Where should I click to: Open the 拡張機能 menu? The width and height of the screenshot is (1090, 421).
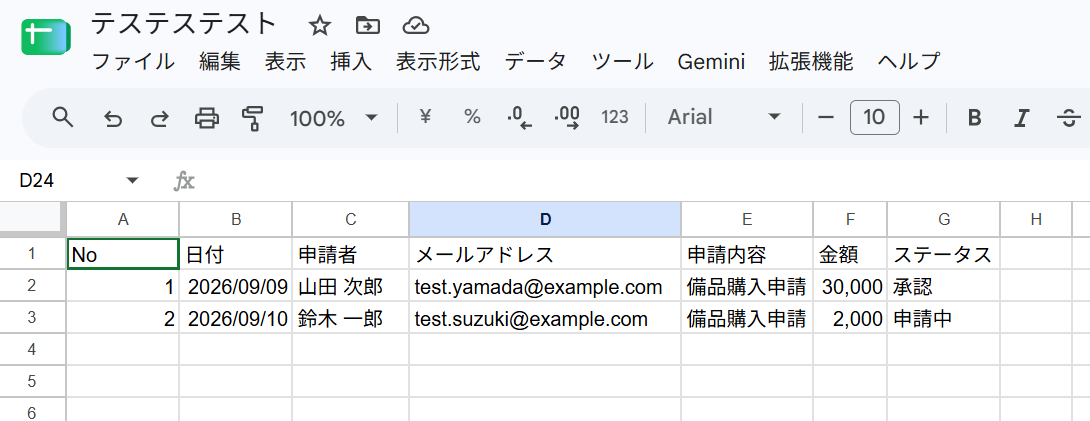coord(811,62)
